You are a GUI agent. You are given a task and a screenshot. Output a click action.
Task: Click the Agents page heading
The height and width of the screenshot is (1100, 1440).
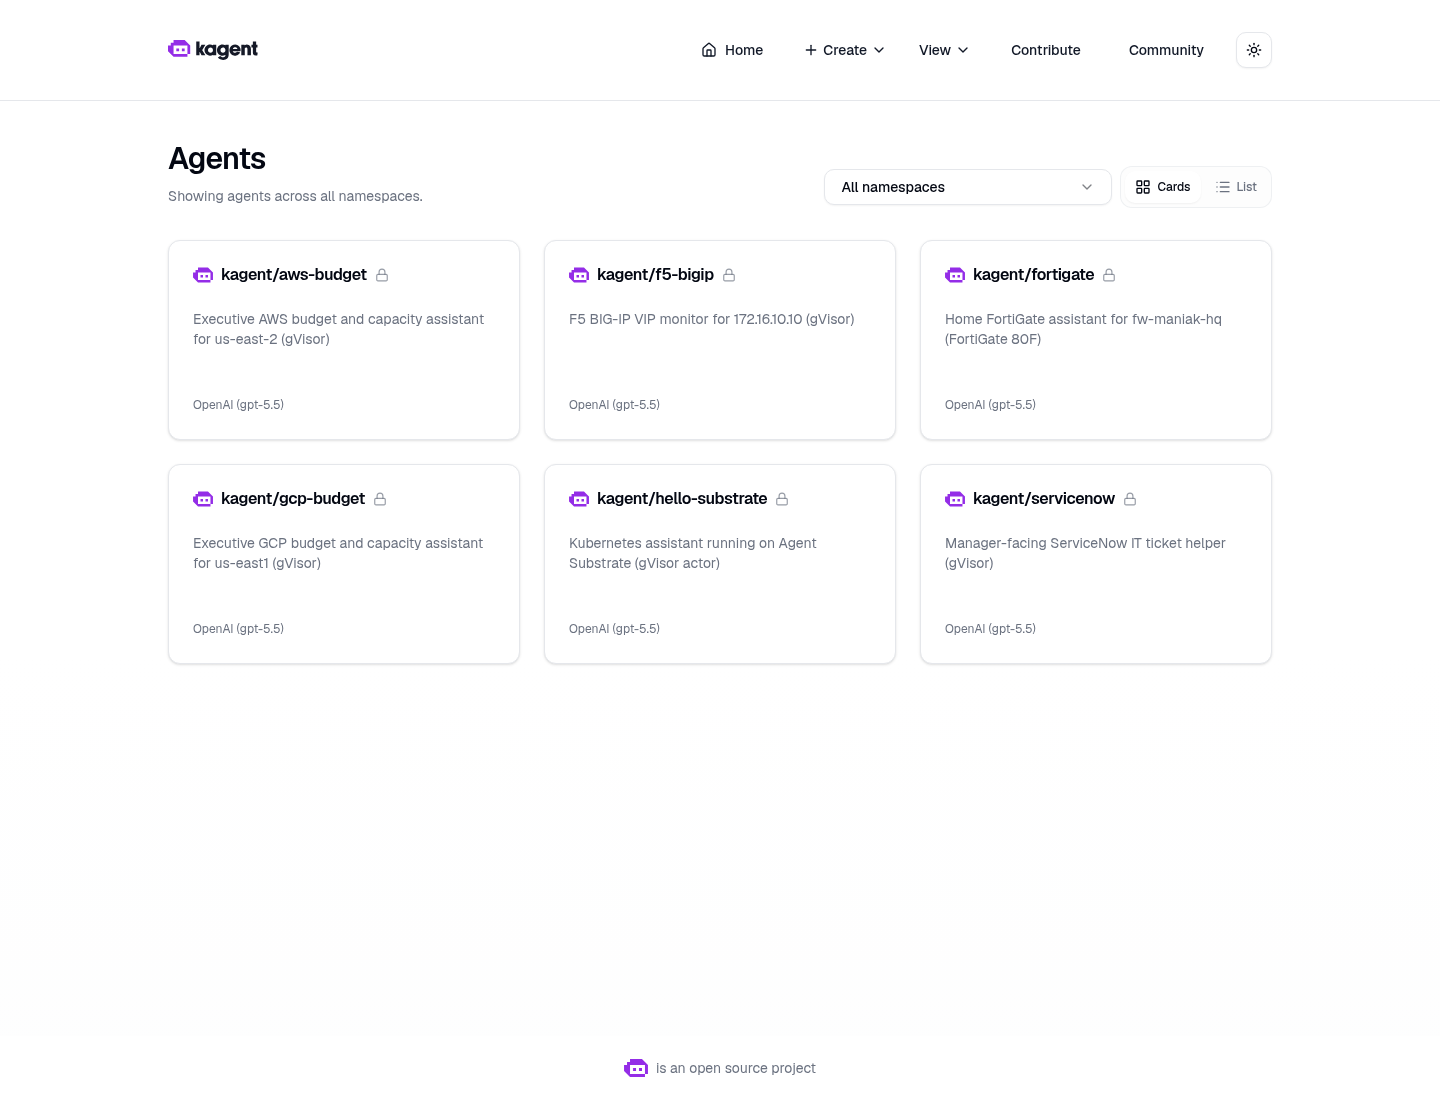tap(217, 159)
